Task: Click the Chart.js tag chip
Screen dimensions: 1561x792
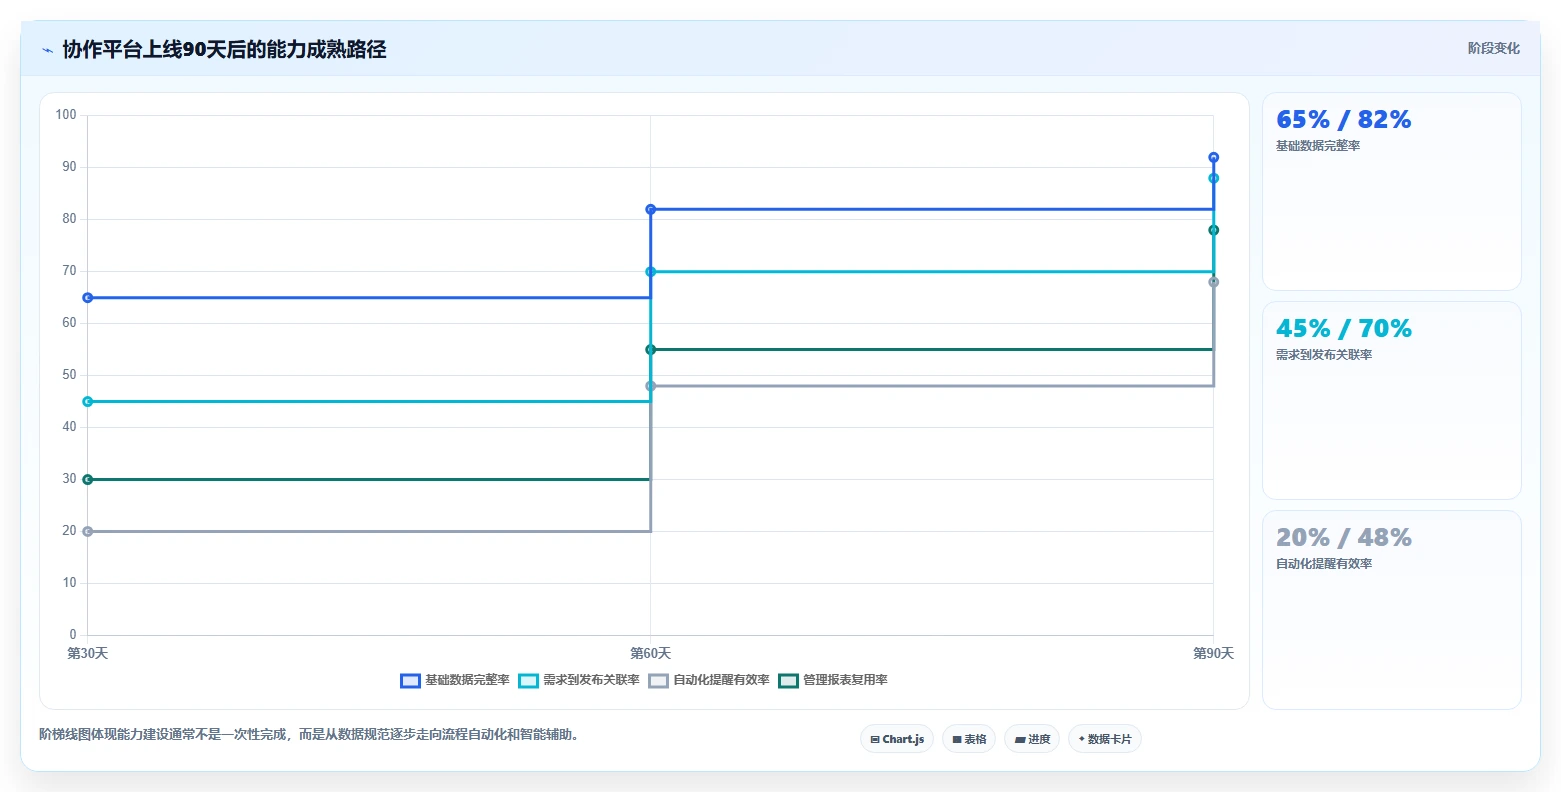Action: 897,739
